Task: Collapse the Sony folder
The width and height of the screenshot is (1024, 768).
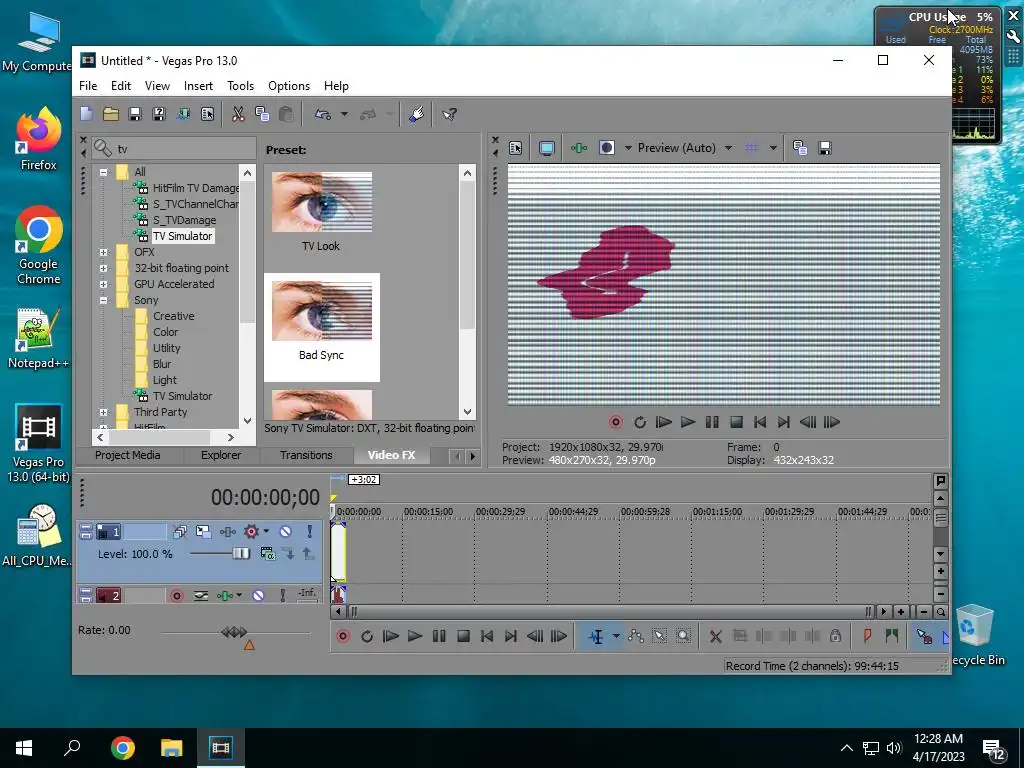Action: 103,300
